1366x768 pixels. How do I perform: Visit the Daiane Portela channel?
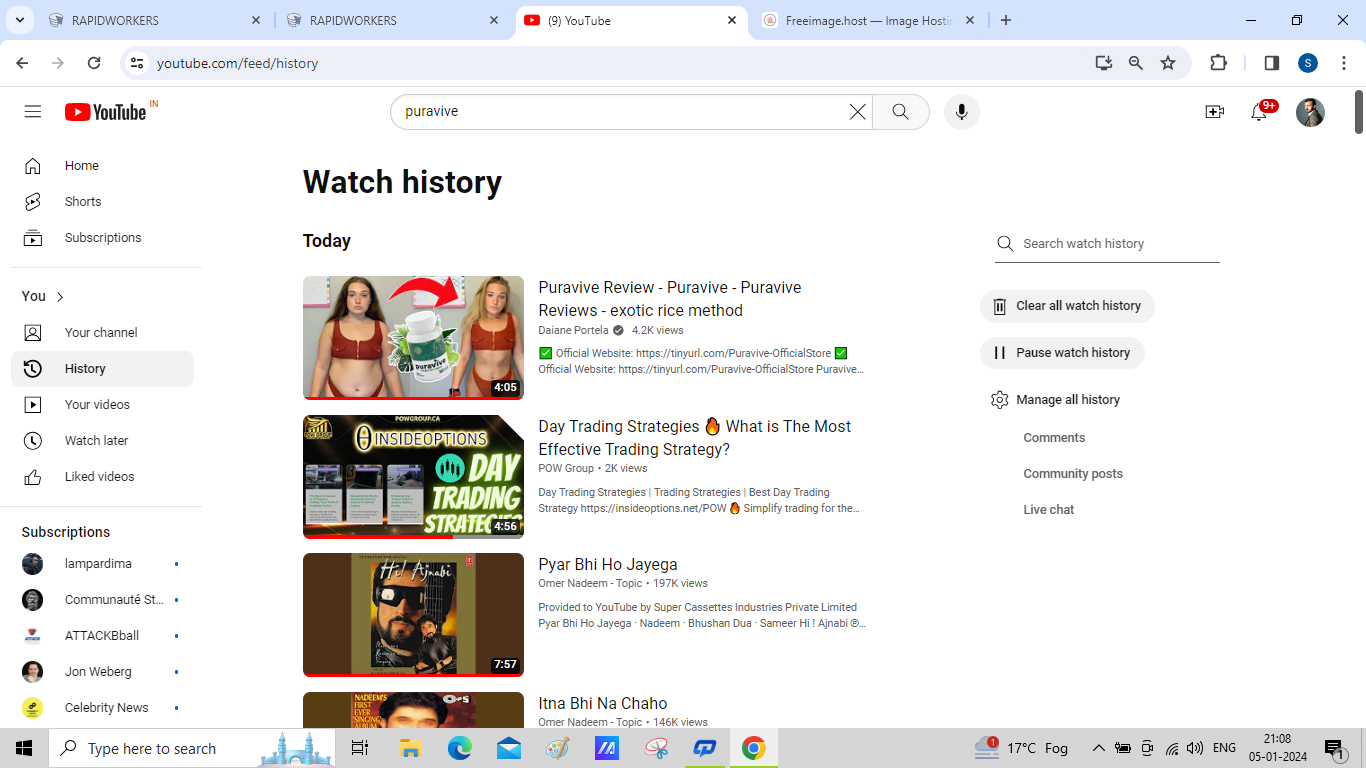(573, 331)
